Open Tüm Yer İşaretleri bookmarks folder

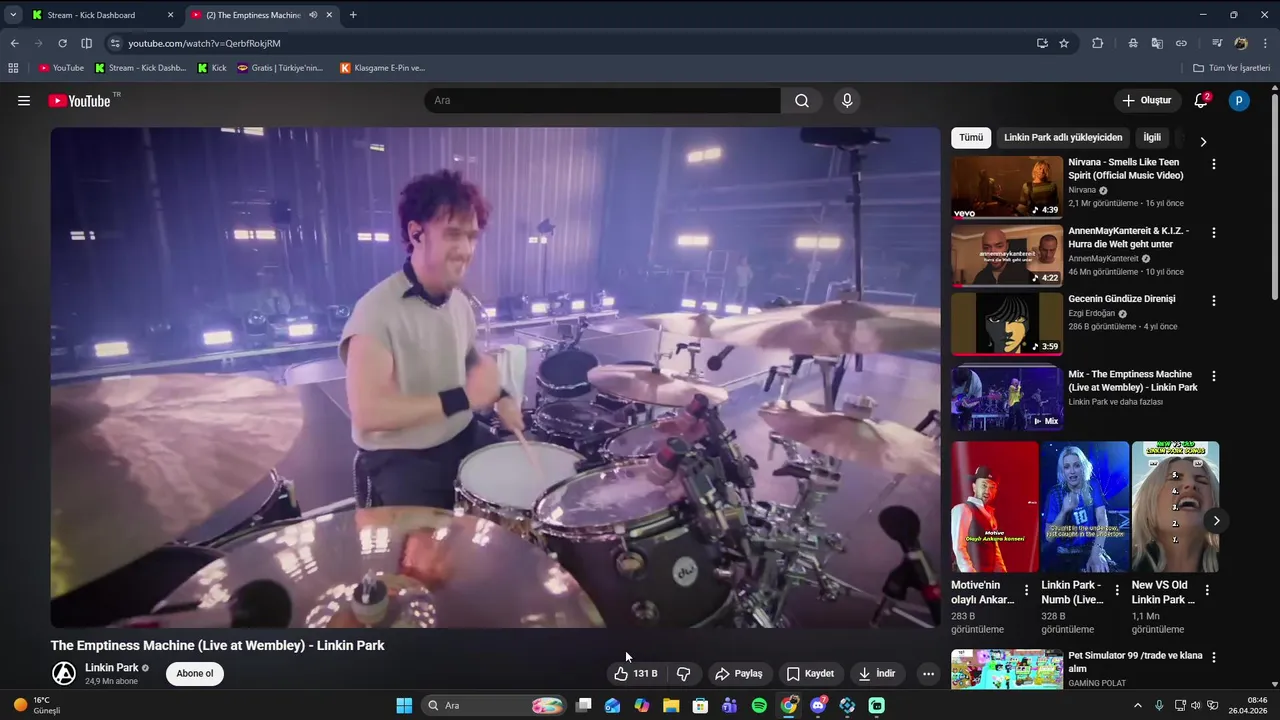(x=1231, y=68)
